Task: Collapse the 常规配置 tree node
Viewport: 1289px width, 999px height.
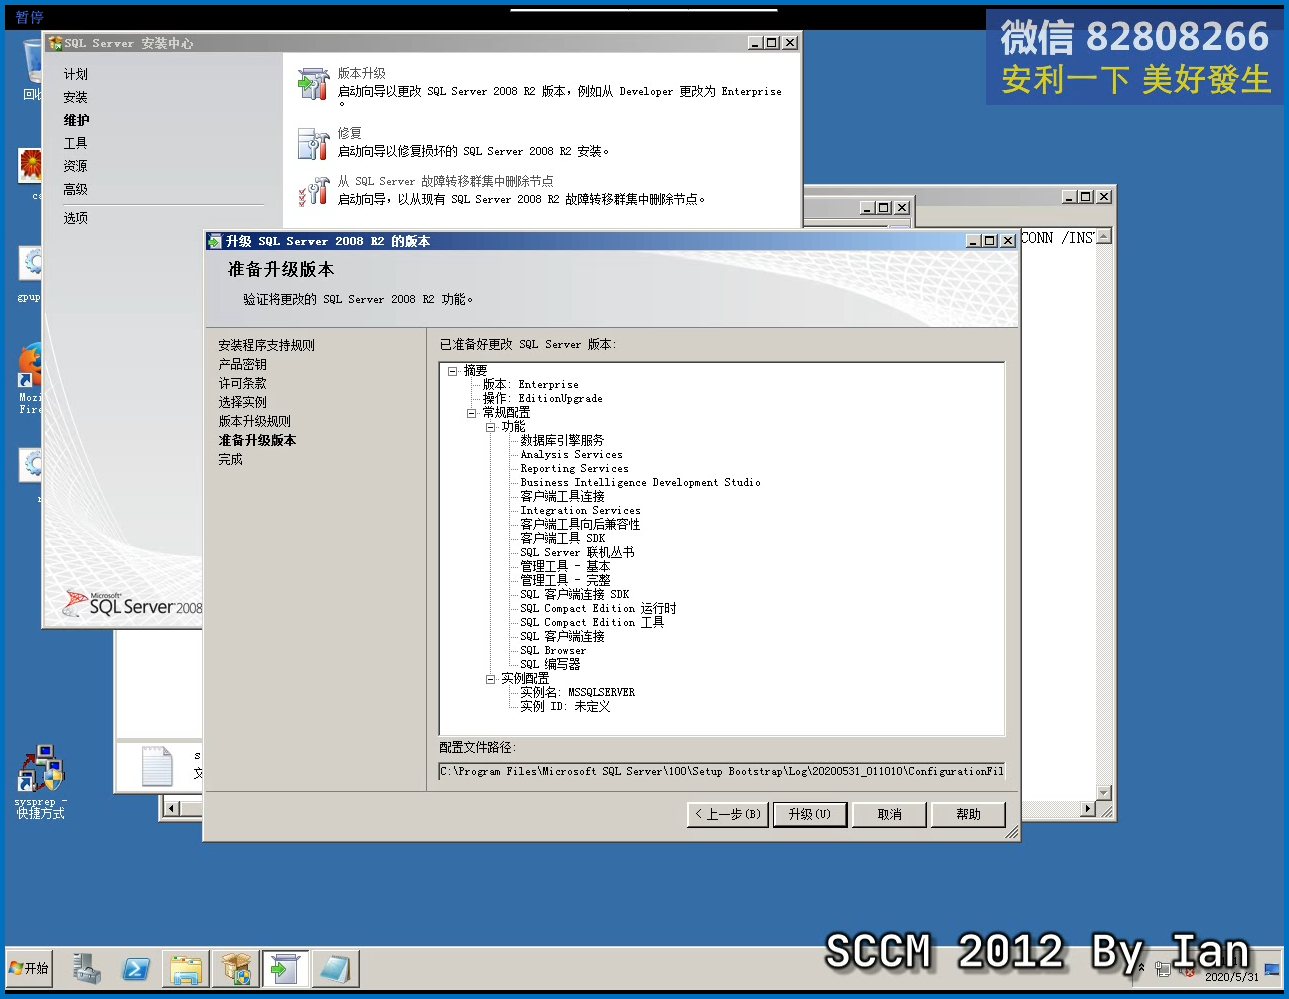Action: coord(472,413)
